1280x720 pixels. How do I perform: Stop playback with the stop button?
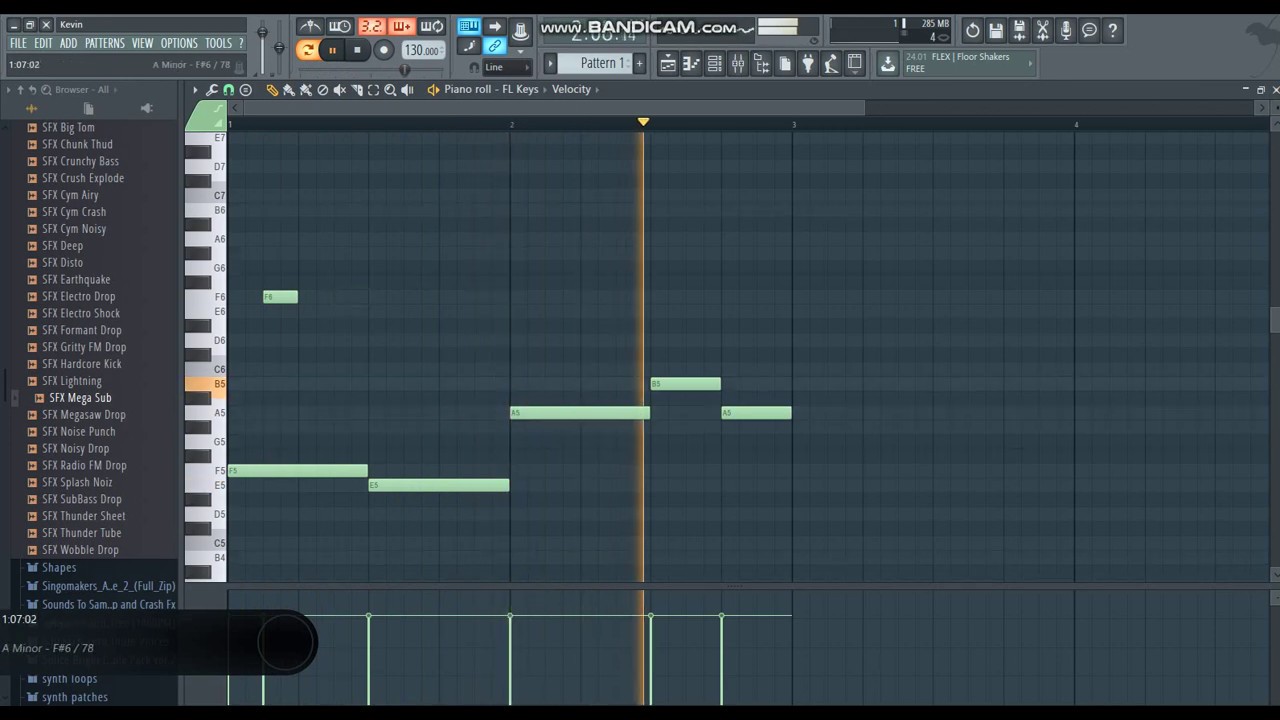357,50
